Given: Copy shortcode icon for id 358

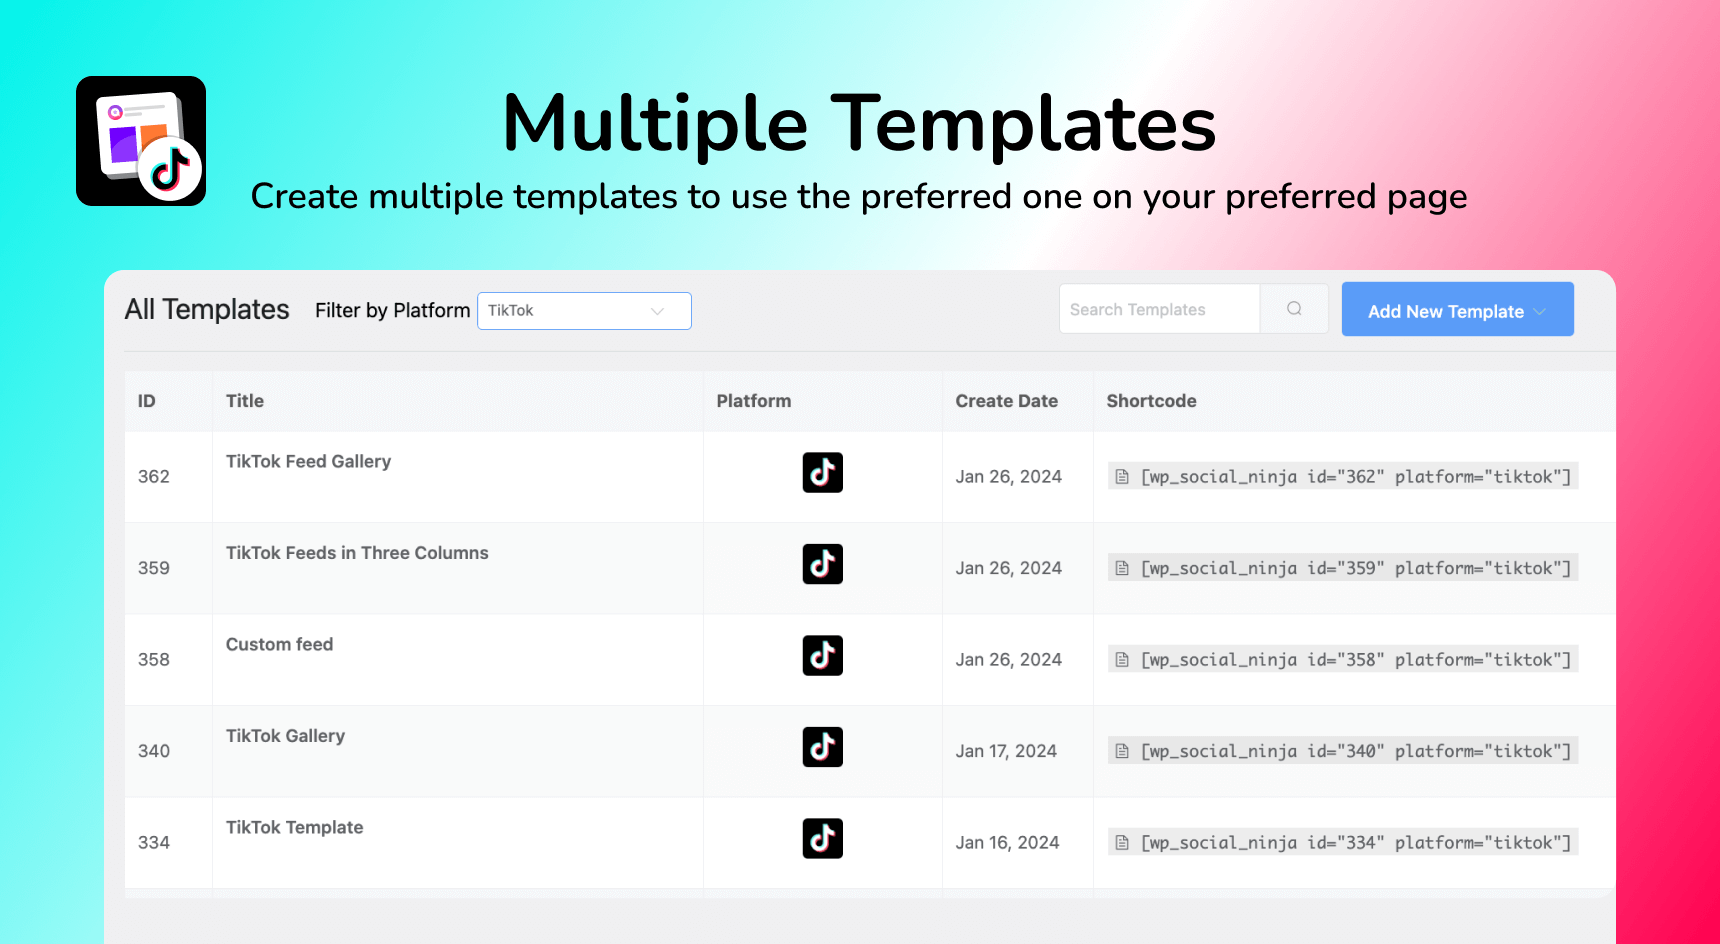Looking at the screenshot, I should [1122, 660].
